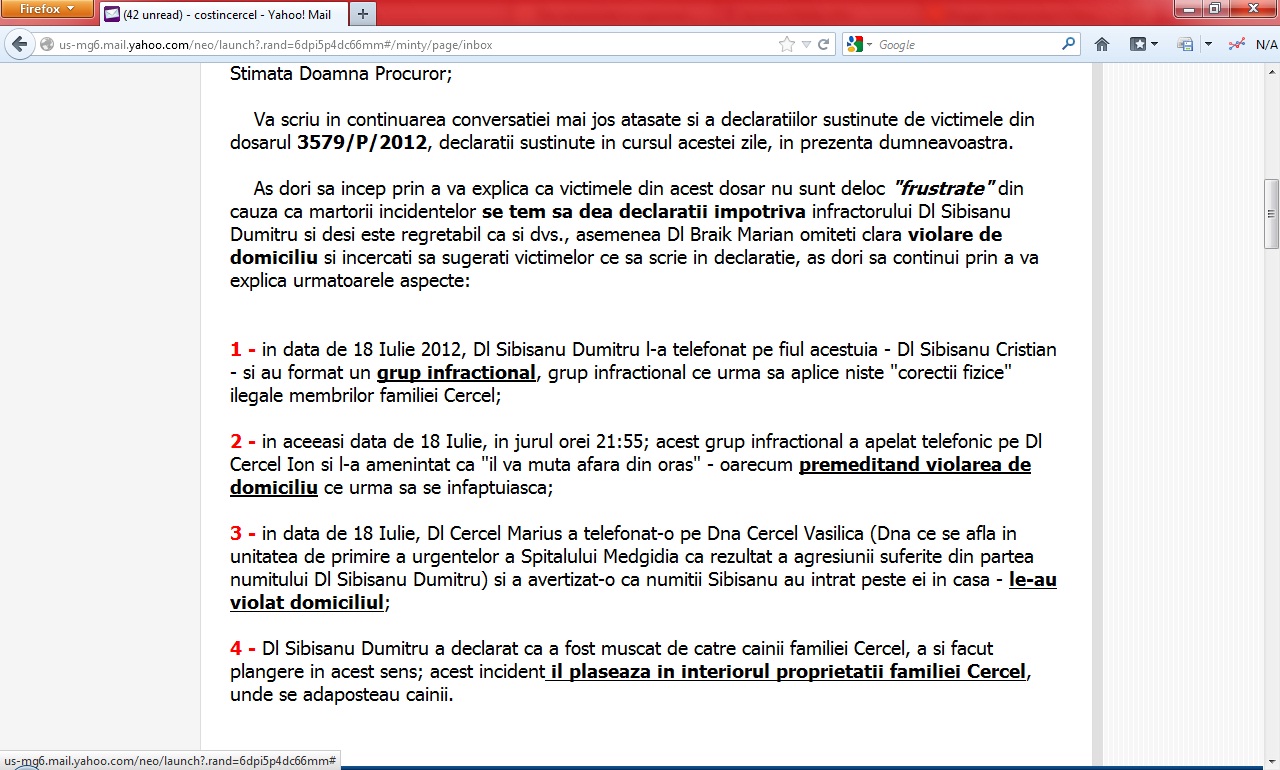Open a new browser tab

coord(362,14)
